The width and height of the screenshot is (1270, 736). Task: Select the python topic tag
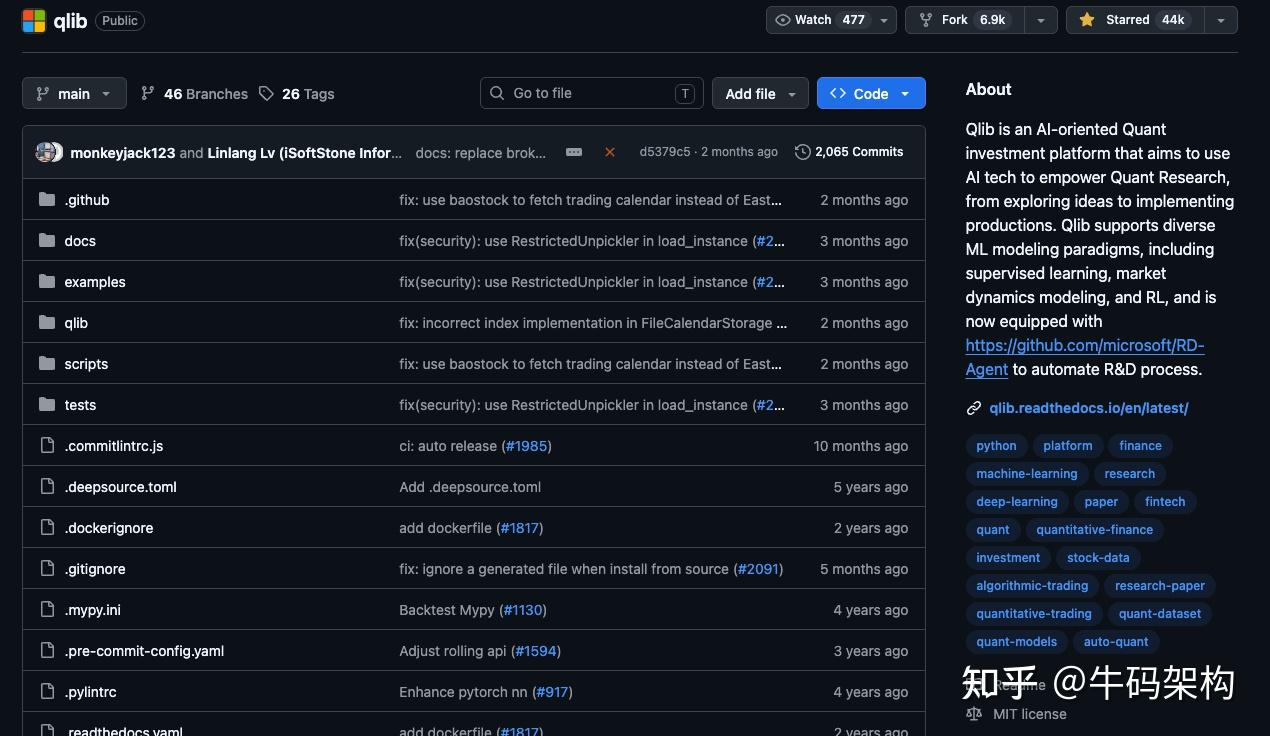(996, 446)
